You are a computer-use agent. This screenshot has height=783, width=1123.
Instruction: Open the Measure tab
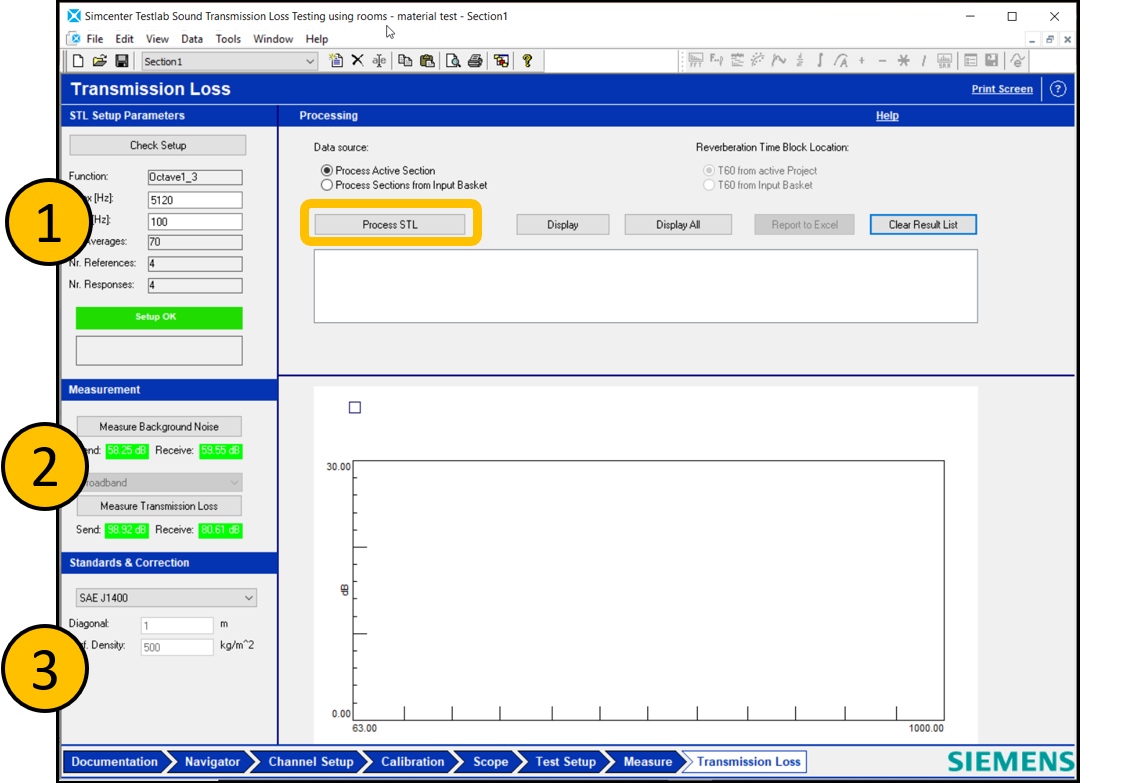pos(647,762)
